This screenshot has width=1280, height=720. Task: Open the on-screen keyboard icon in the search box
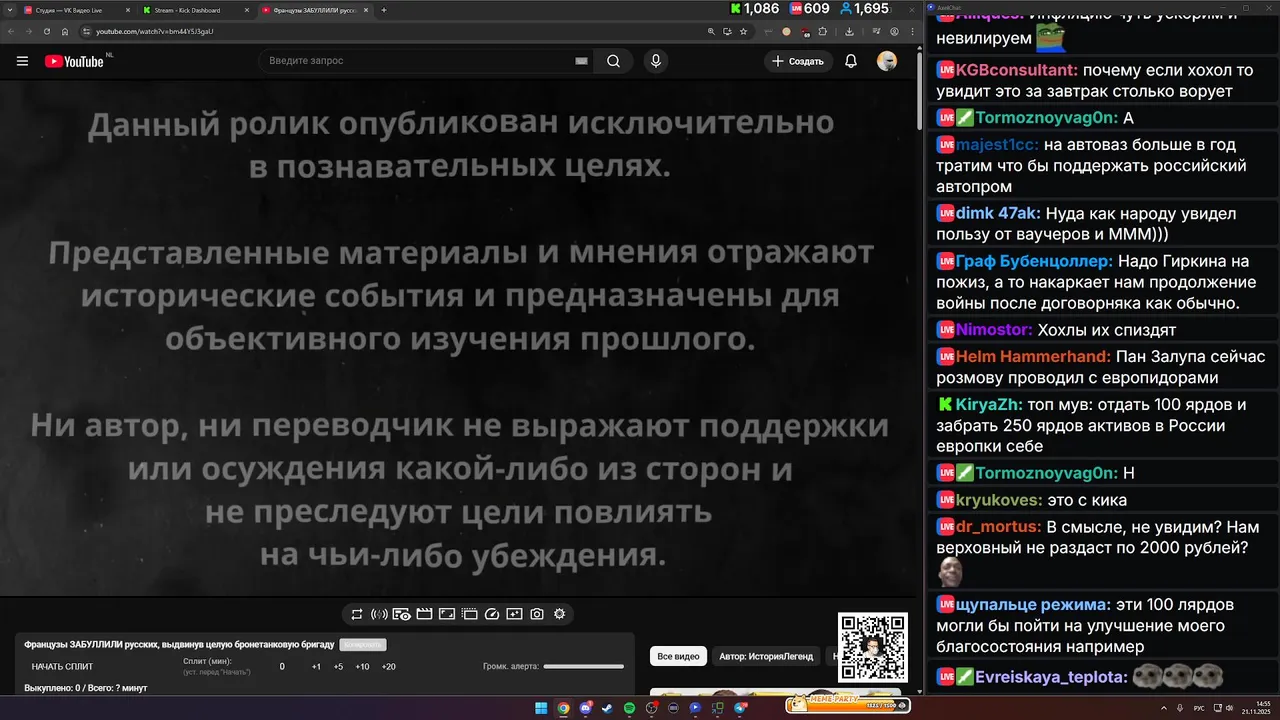[581, 61]
